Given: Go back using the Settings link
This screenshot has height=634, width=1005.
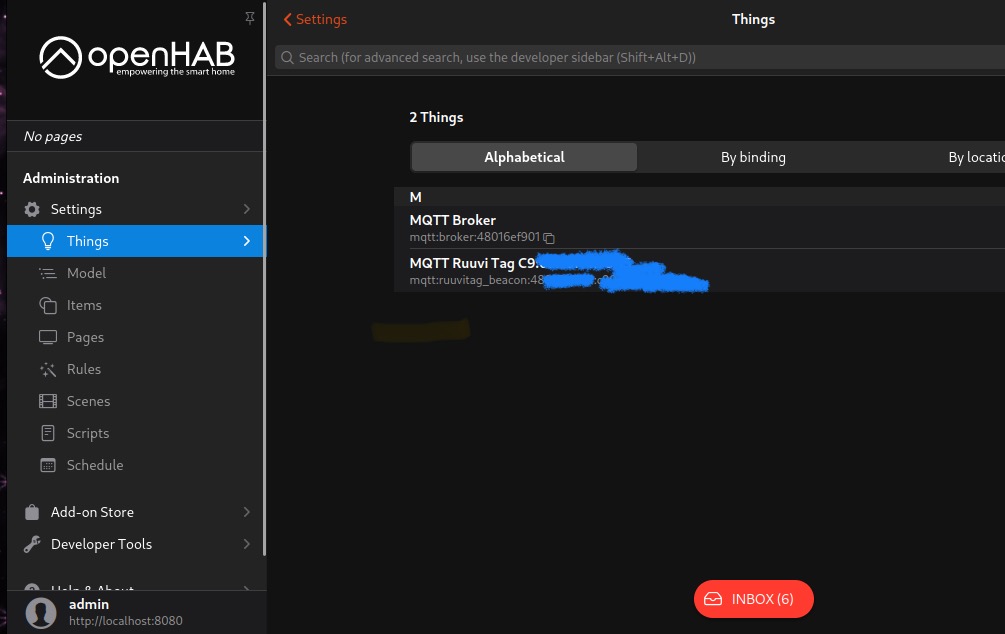Looking at the screenshot, I should pos(314,19).
